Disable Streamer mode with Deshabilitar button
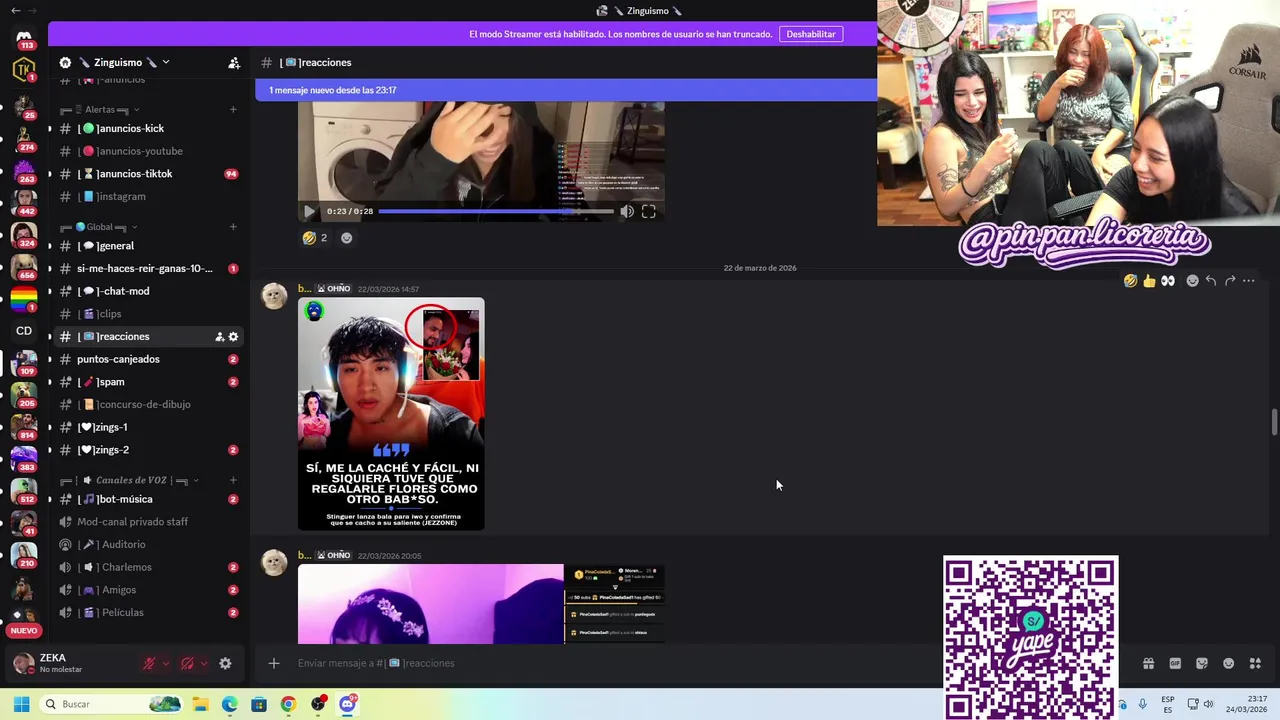 point(811,34)
